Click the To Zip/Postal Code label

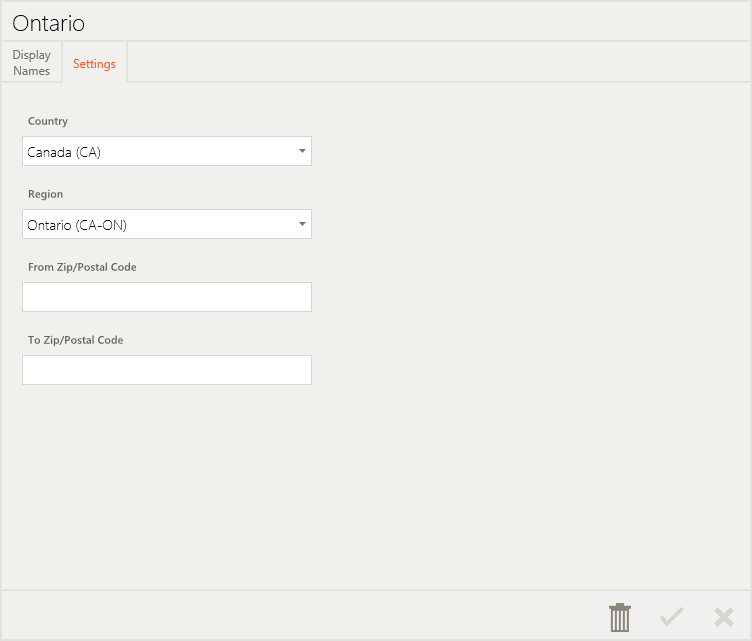[x=75, y=340]
